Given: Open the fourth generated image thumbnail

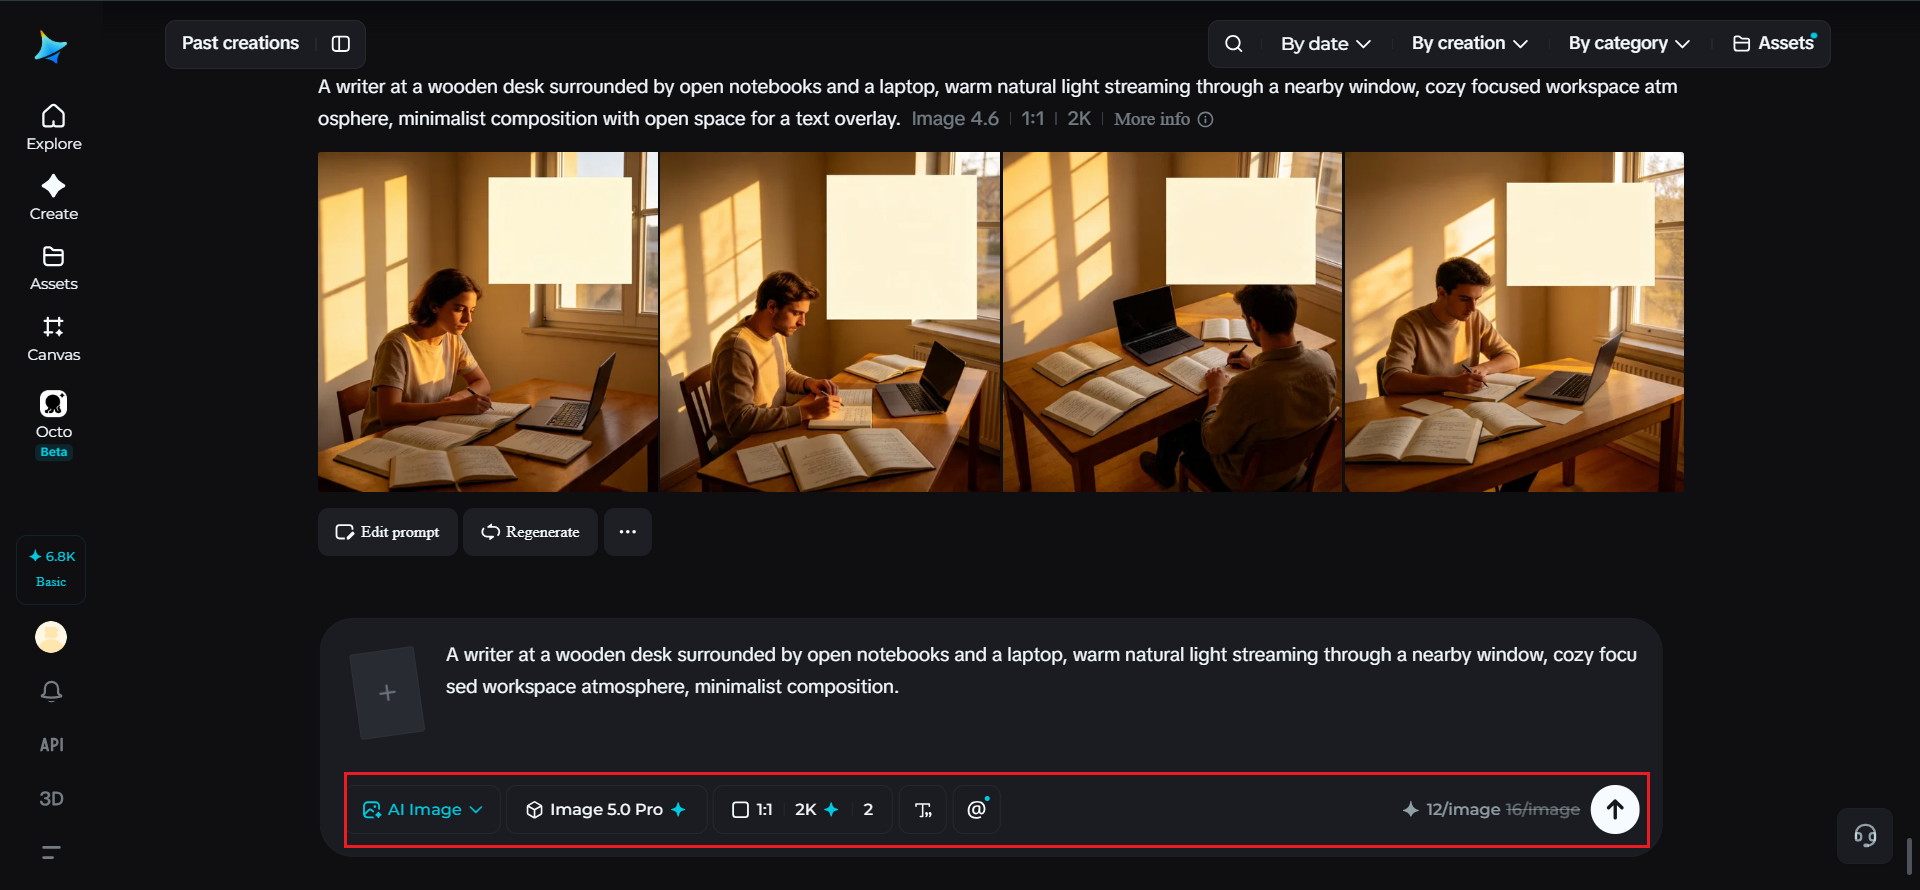Looking at the screenshot, I should pyautogui.click(x=1514, y=322).
